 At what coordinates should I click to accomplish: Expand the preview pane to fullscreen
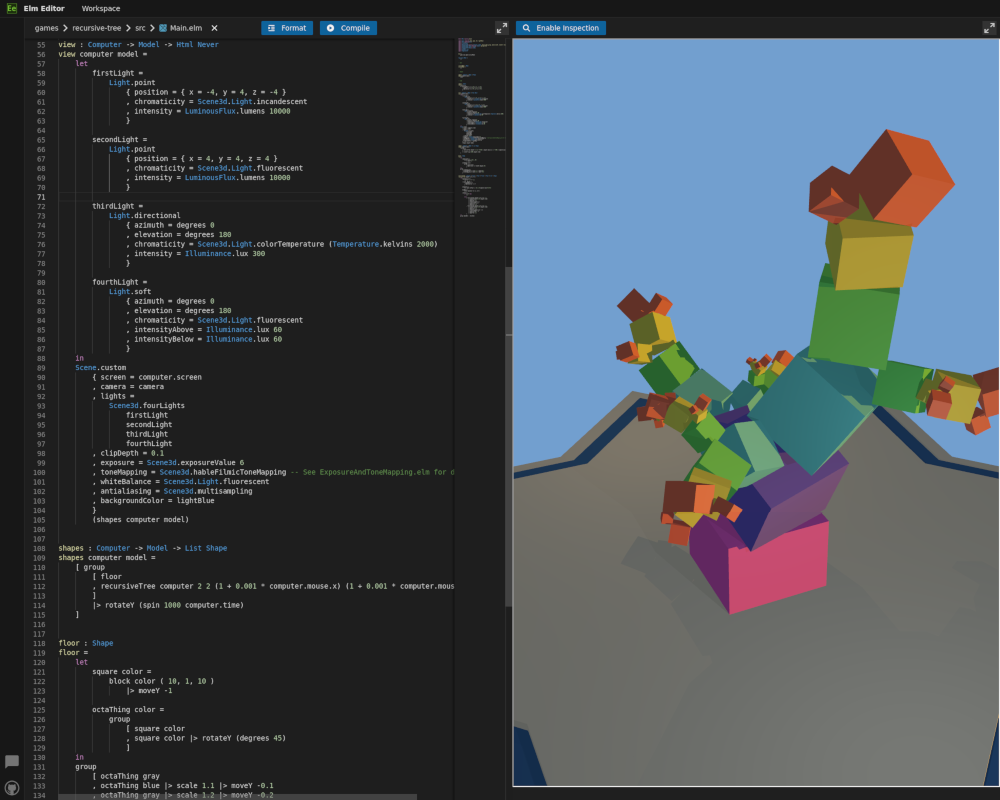click(x=989, y=28)
